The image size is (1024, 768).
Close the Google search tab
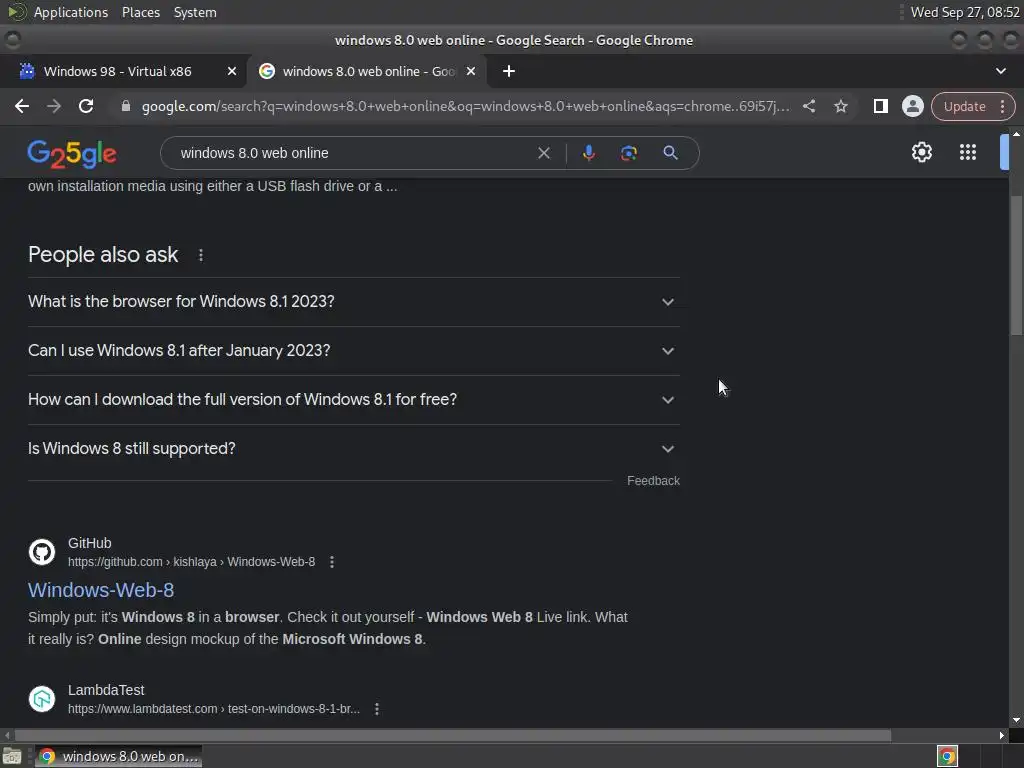471,71
